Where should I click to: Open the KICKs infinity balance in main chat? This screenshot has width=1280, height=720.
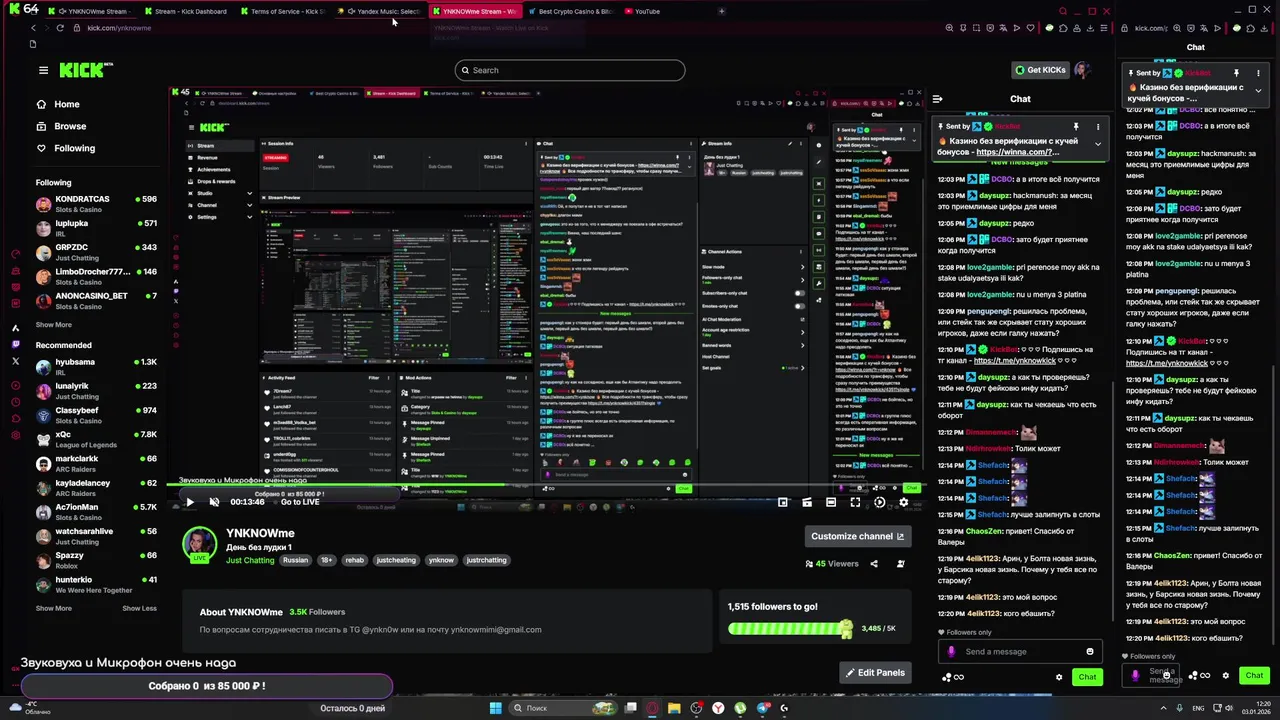[x=953, y=677]
